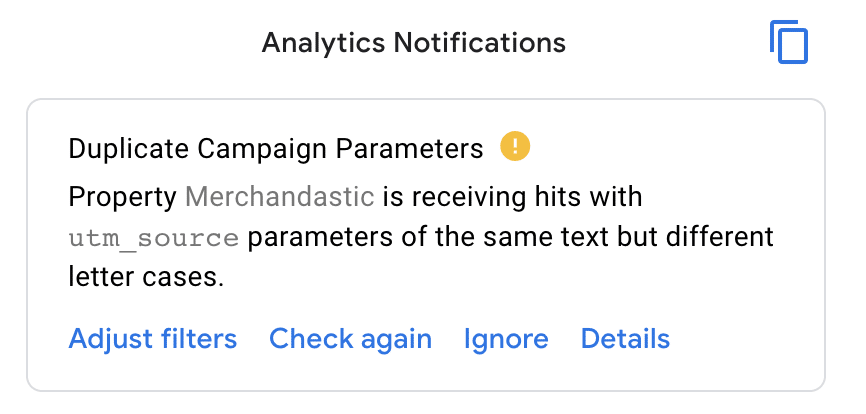Screen dimensions: 866x414
Task: Click the 'letter cases.' text
Action: [x=146, y=277]
